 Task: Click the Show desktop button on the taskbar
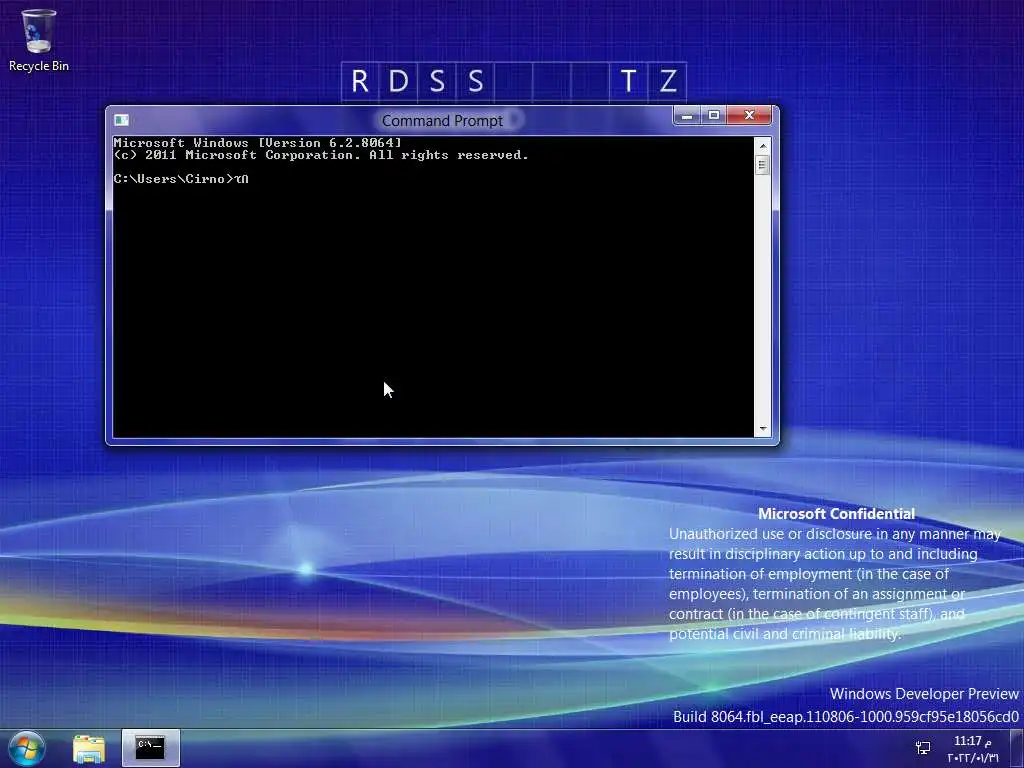point(1017,748)
